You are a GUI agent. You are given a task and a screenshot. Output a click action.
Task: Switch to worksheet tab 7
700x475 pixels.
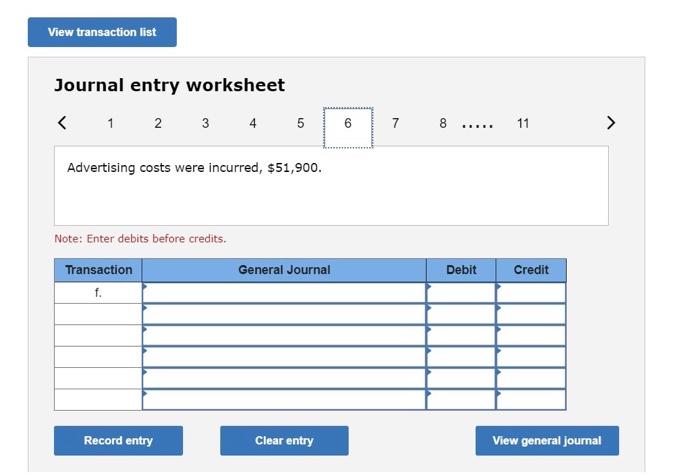point(395,123)
